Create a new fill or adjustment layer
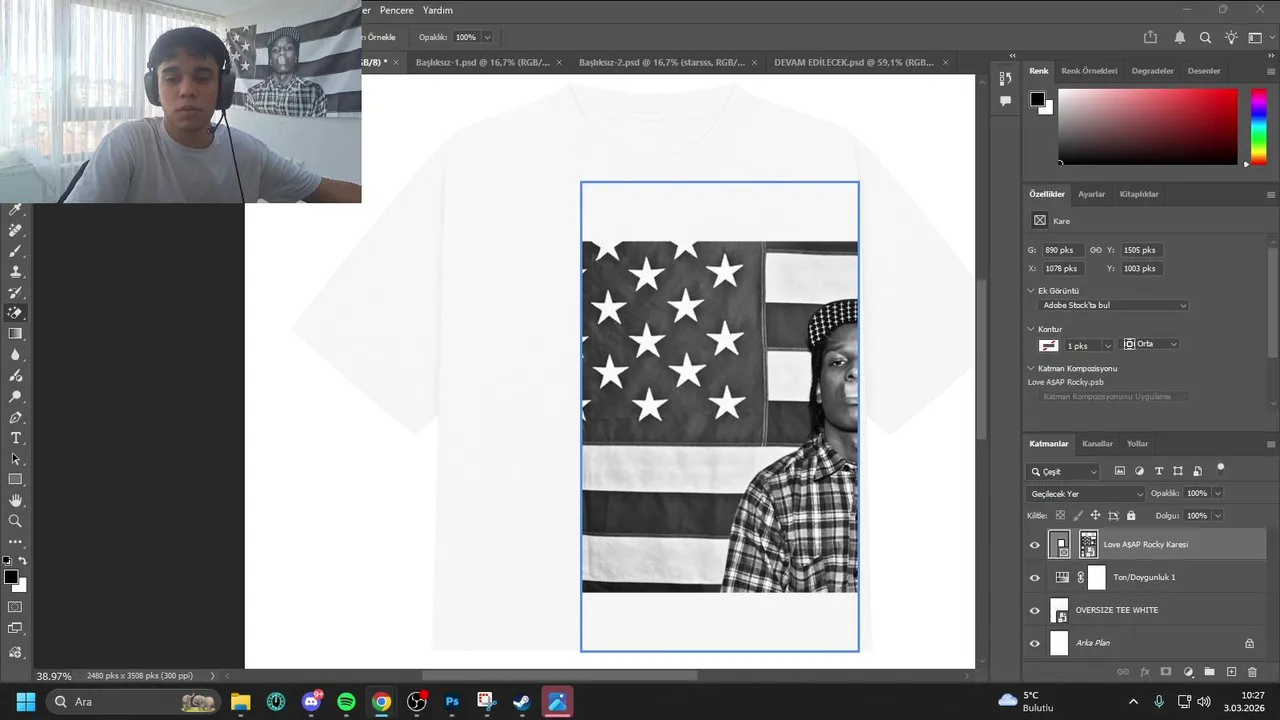The width and height of the screenshot is (1280, 720). [x=1188, y=672]
